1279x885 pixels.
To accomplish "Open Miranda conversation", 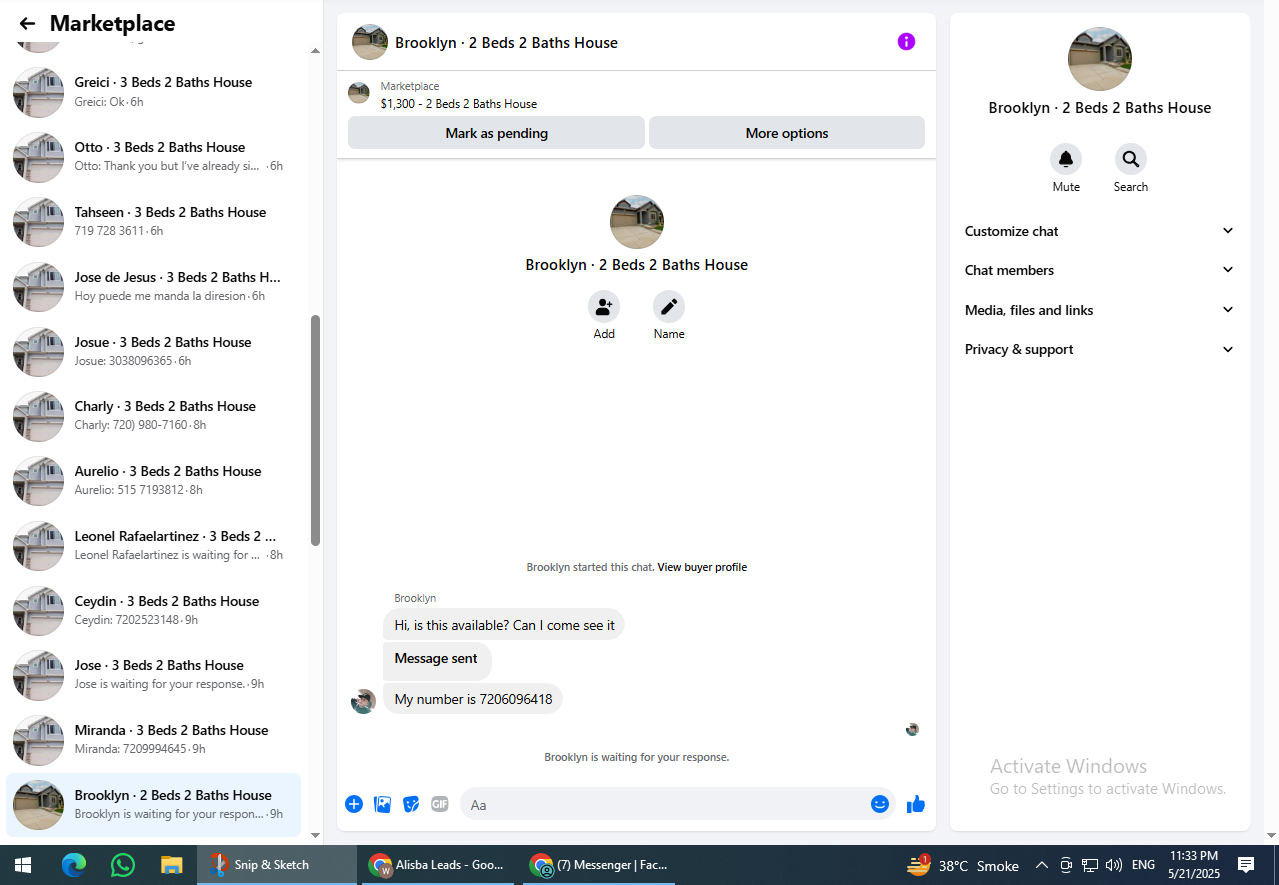I will click(154, 739).
